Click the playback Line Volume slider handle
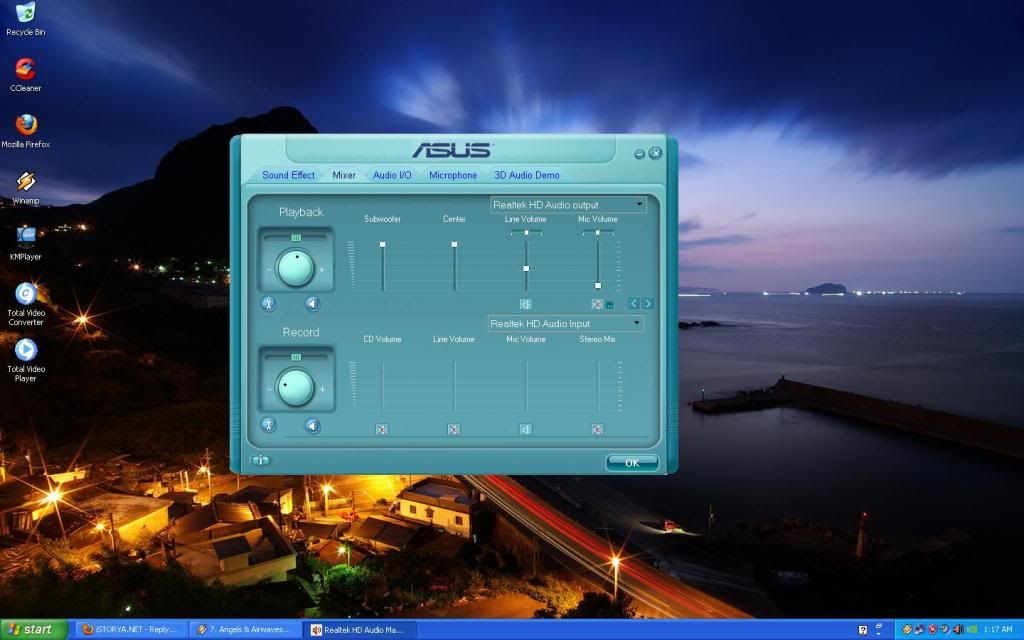Screen dimensions: 1024x640 coord(526,268)
